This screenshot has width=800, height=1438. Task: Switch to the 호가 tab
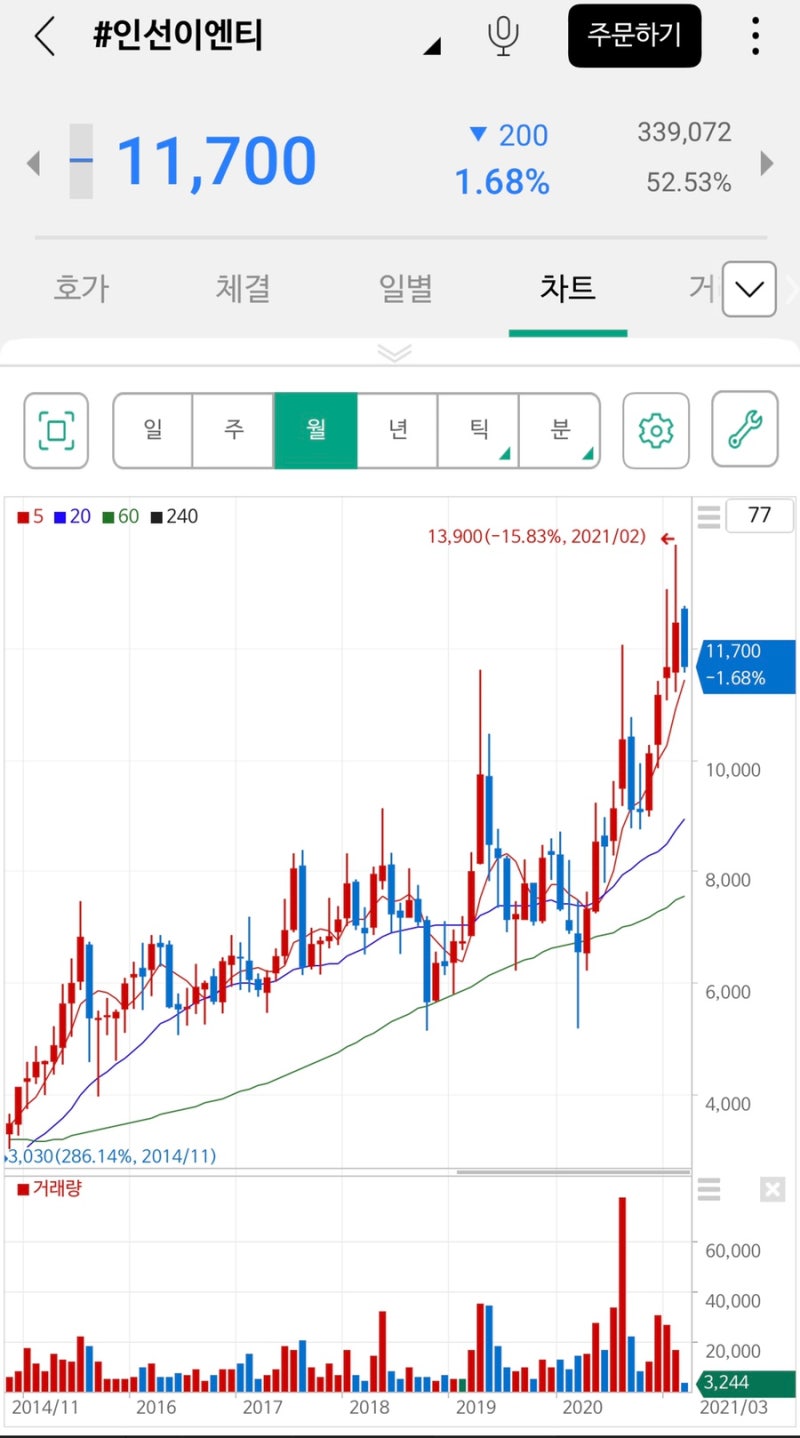tap(81, 289)
